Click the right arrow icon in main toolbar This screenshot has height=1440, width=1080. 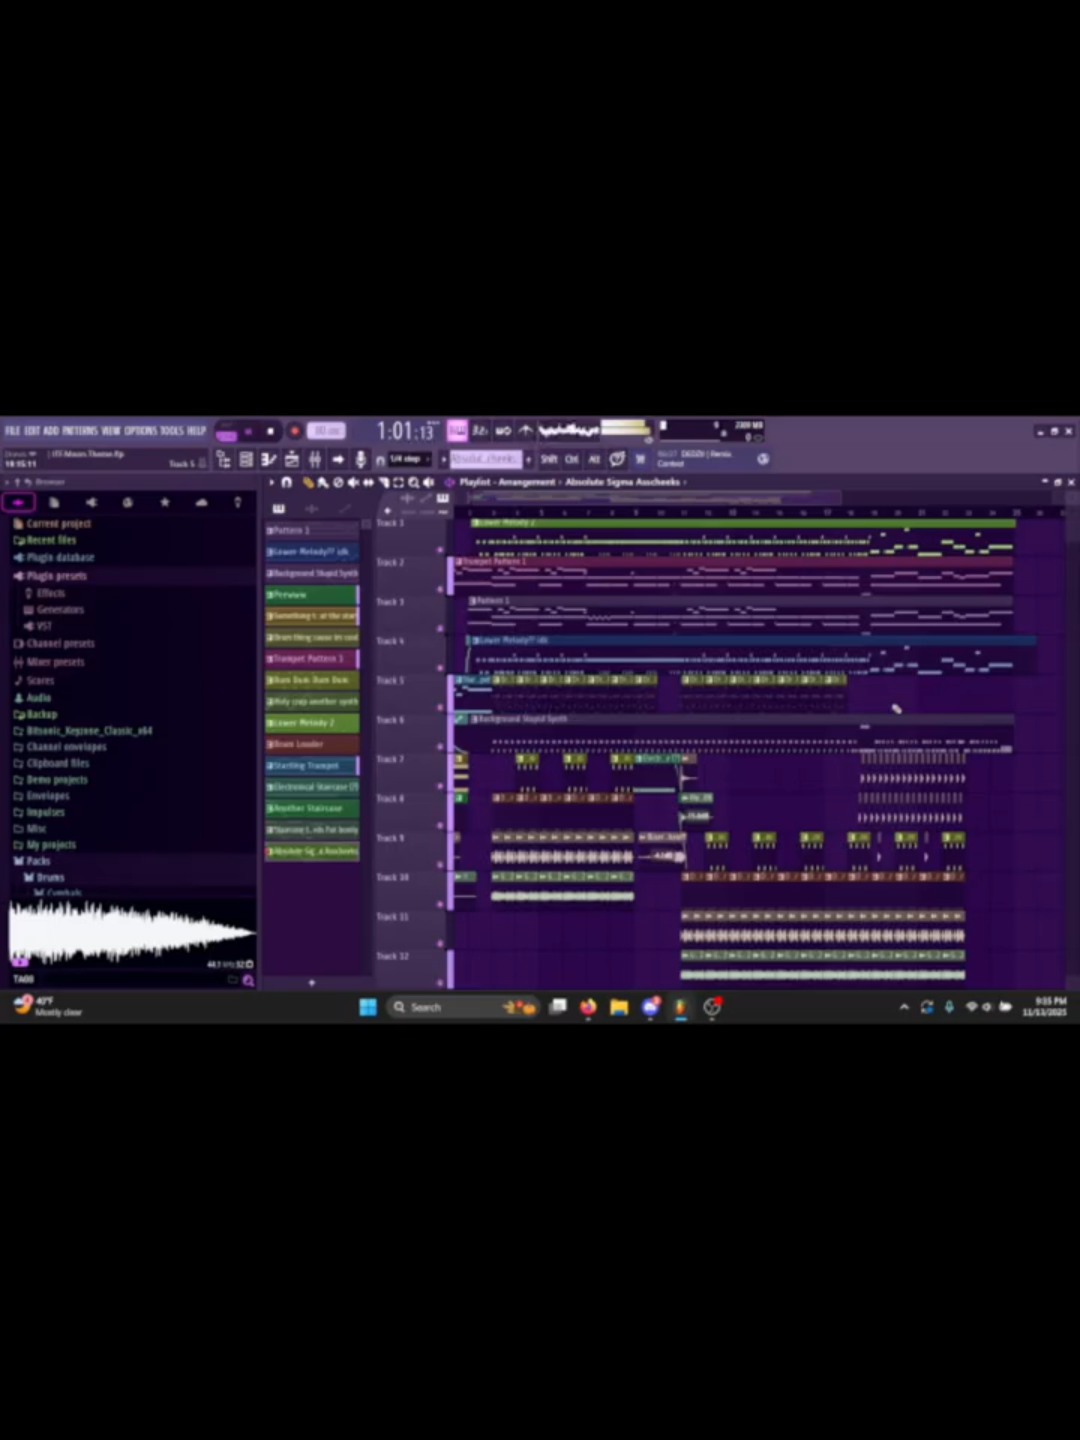point(338,459)
